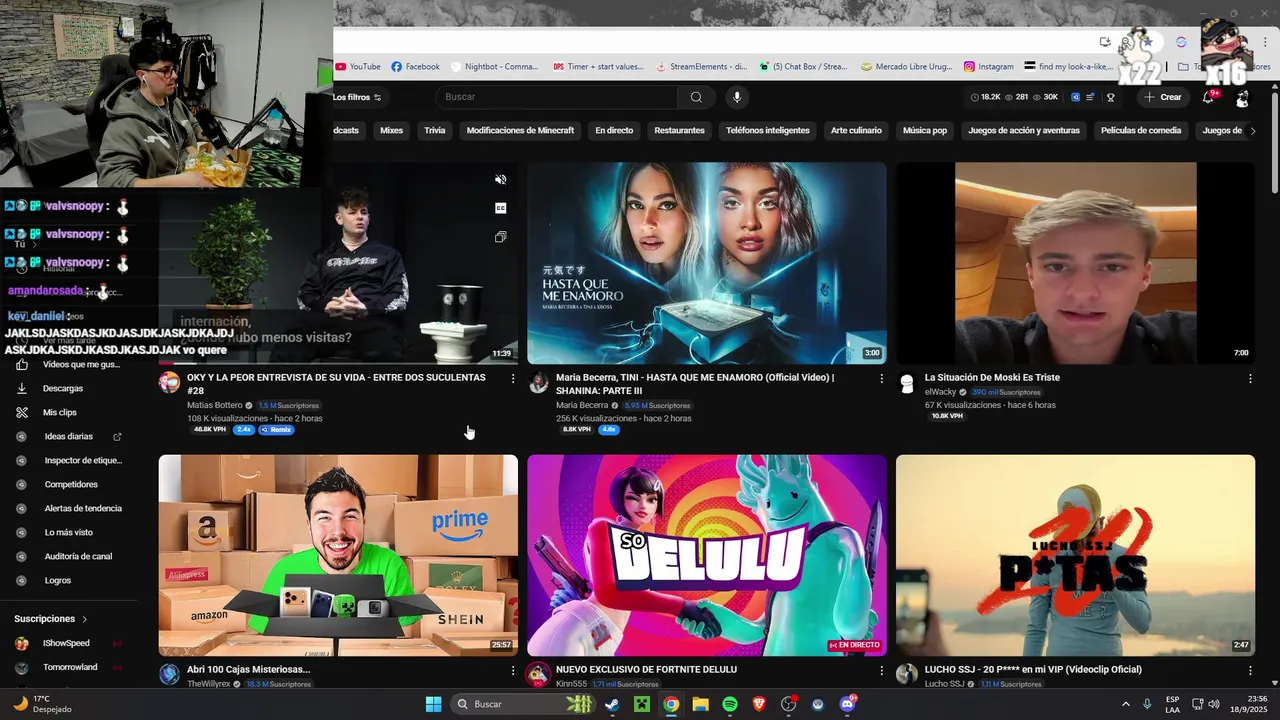The height and width of the screenshot is (720, 1280).
Task: Click the blue vidIQ icon in header
Action: point(1076,97)
